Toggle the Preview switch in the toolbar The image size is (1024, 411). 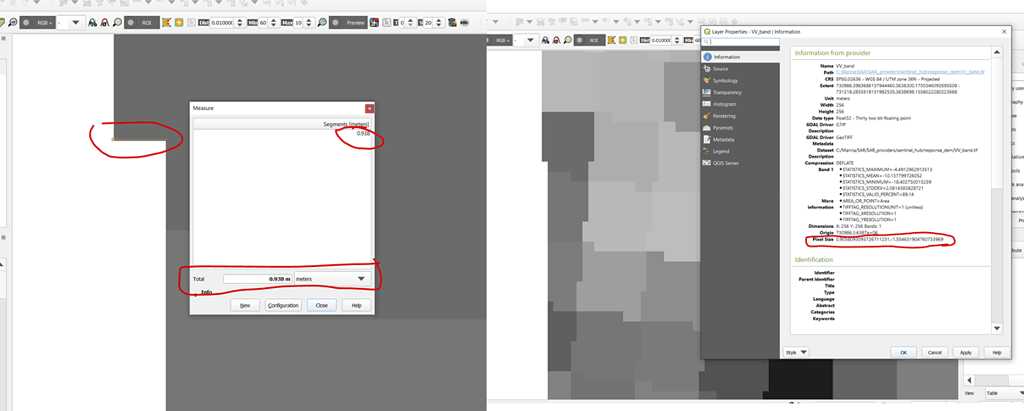[x=337, y=22]
